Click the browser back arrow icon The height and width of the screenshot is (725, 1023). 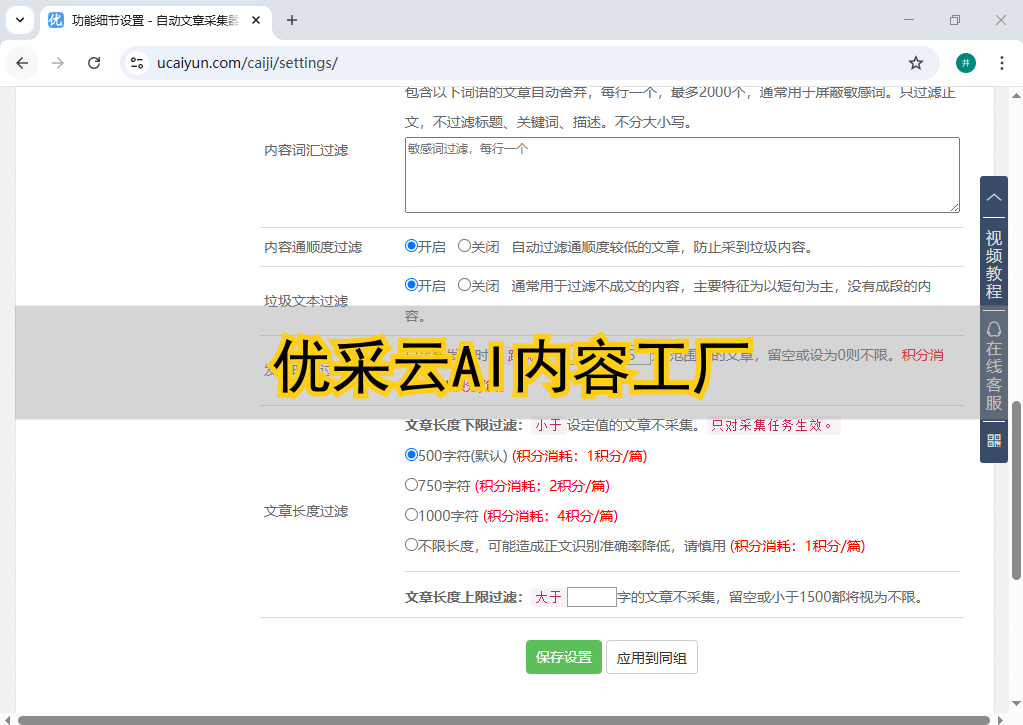click(x=22, y=63)
